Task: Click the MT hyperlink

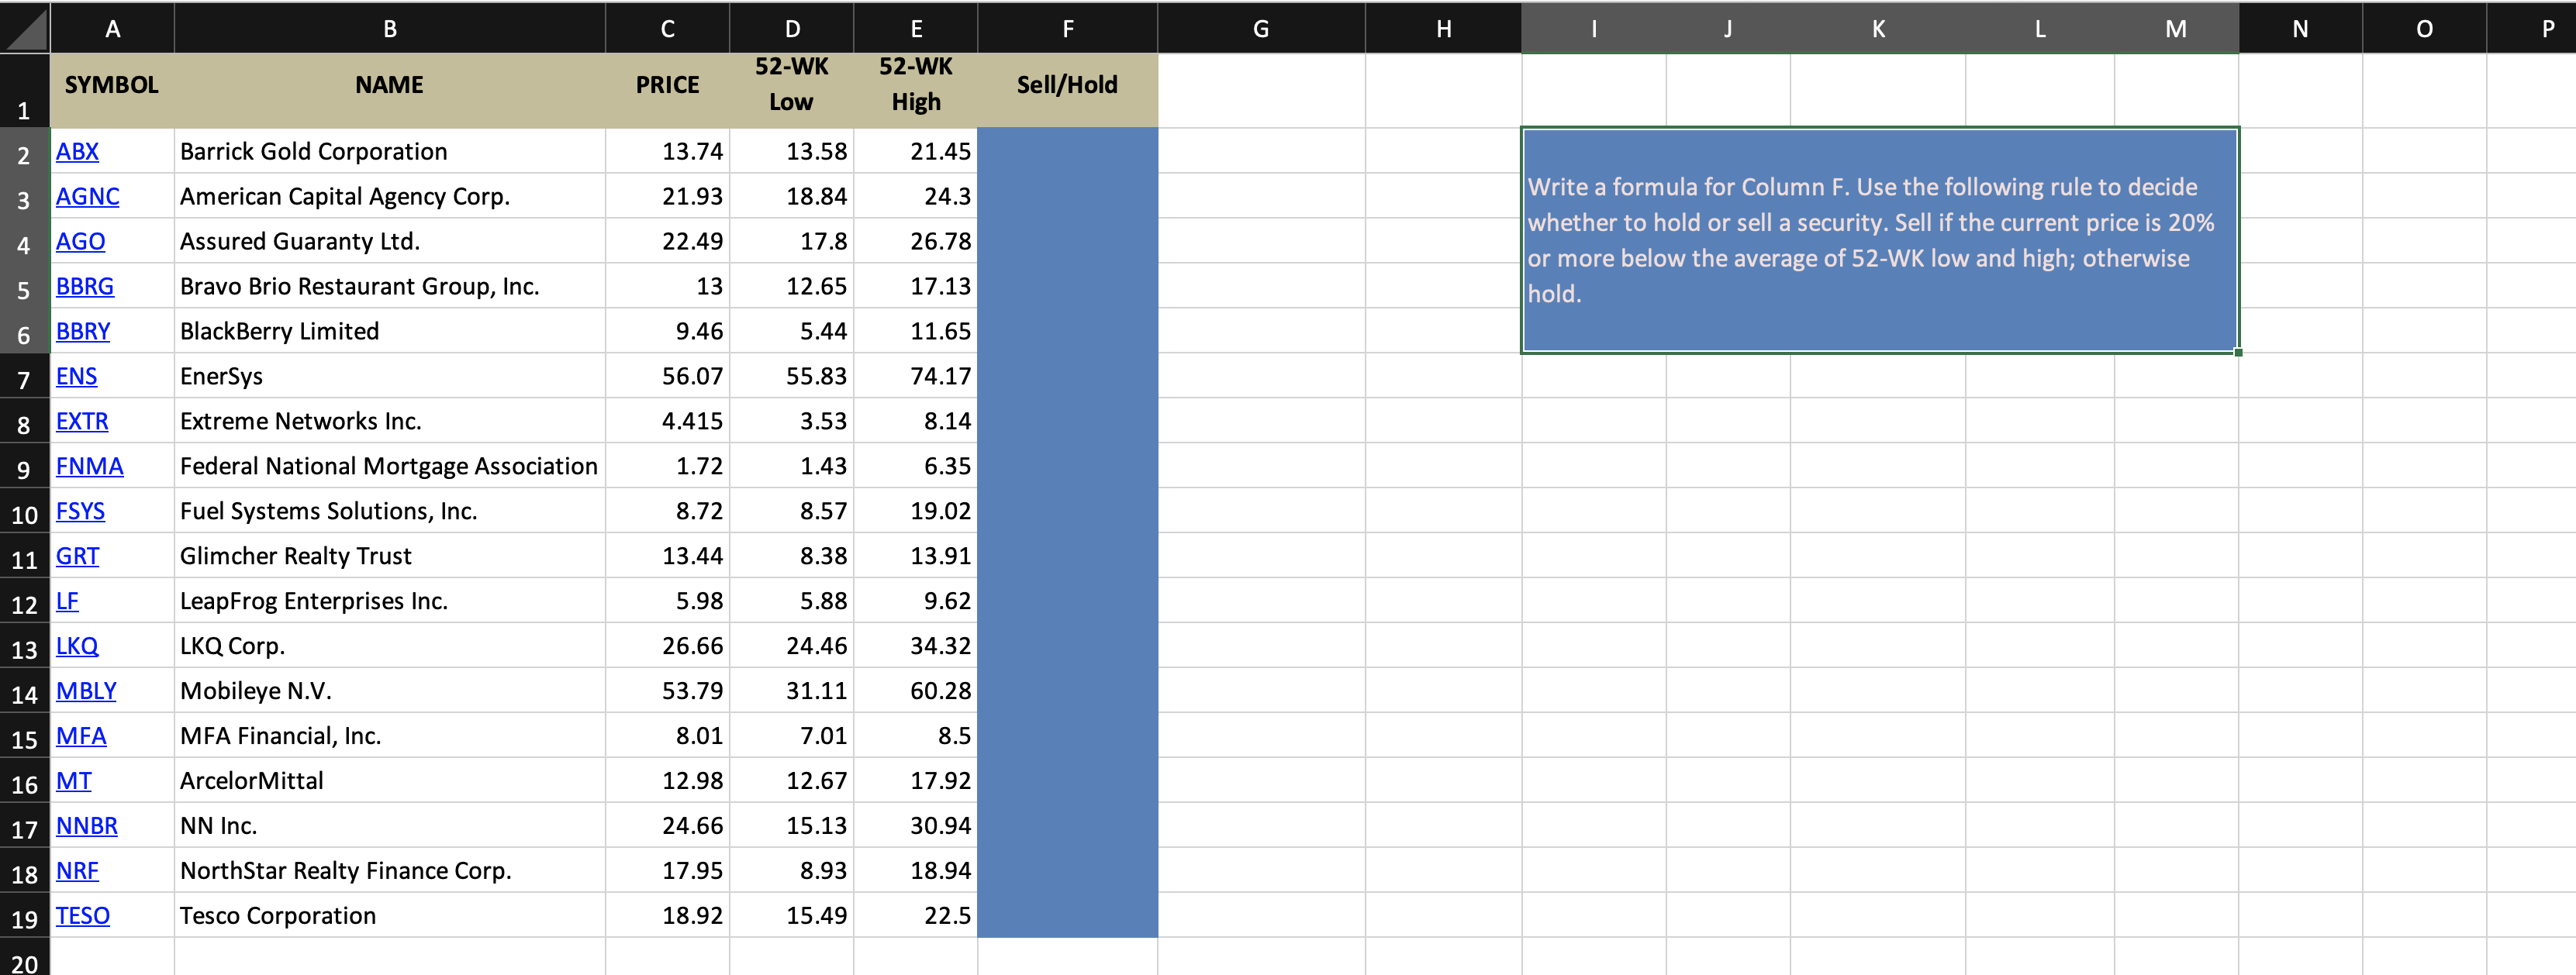Action: point(73,781)
